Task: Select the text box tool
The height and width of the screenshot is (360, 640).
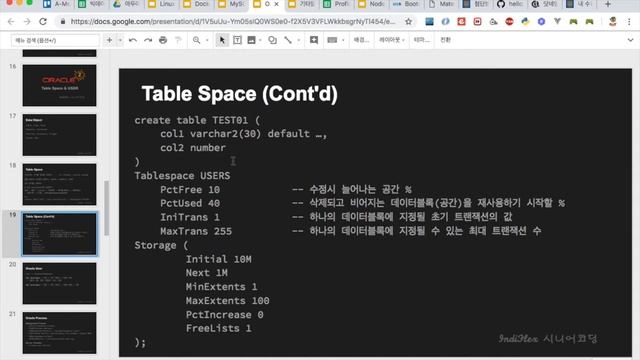Action: pyautogui.click(x=237, y=40)
